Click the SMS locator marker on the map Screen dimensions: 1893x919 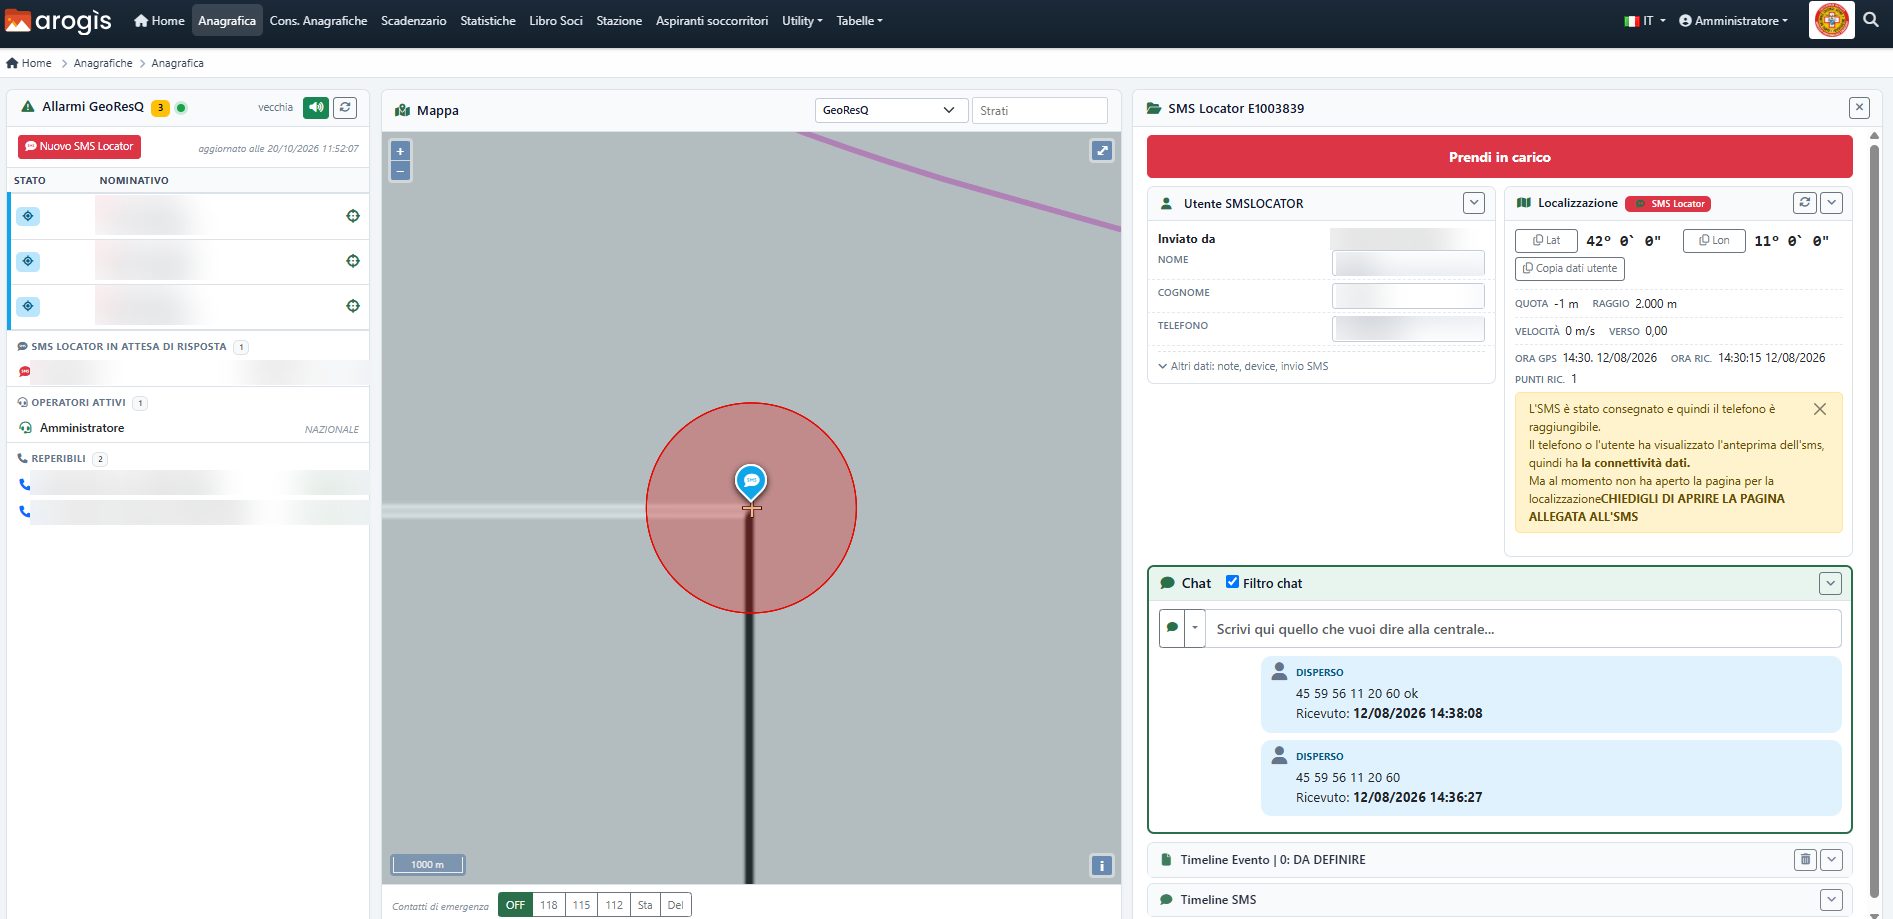(751, 482)
